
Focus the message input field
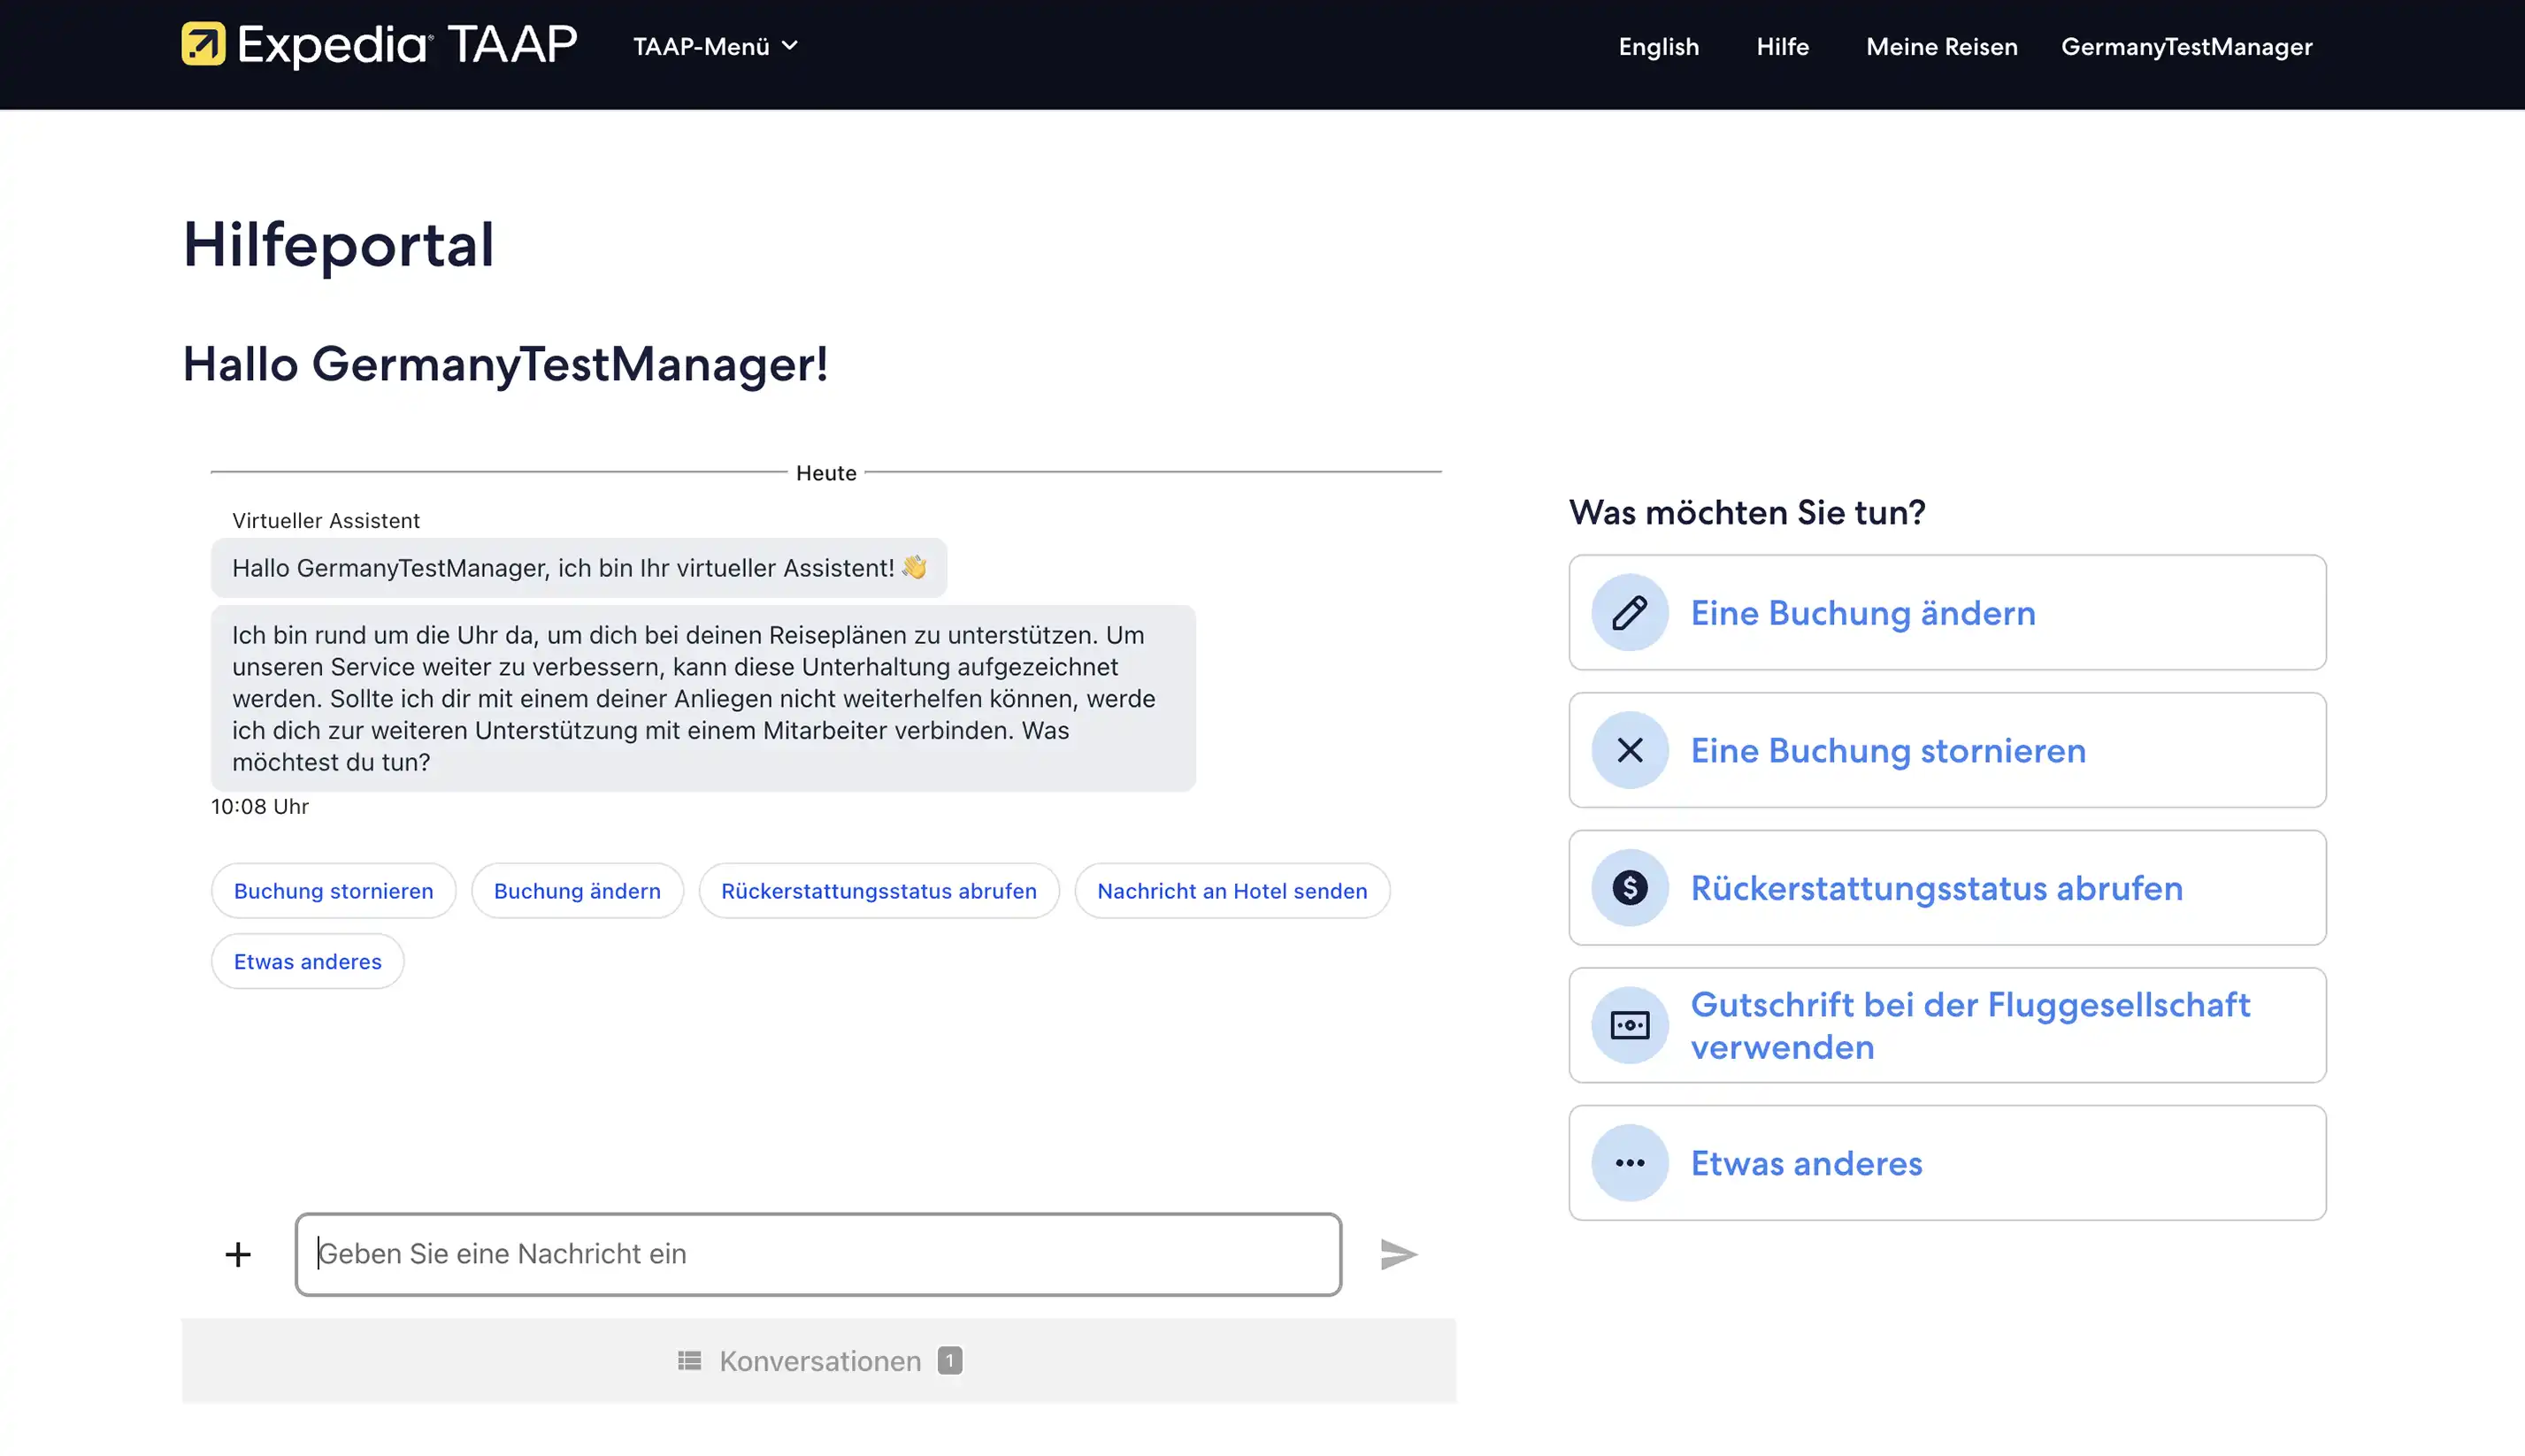pyautogui.click(x=818, y=1254)
